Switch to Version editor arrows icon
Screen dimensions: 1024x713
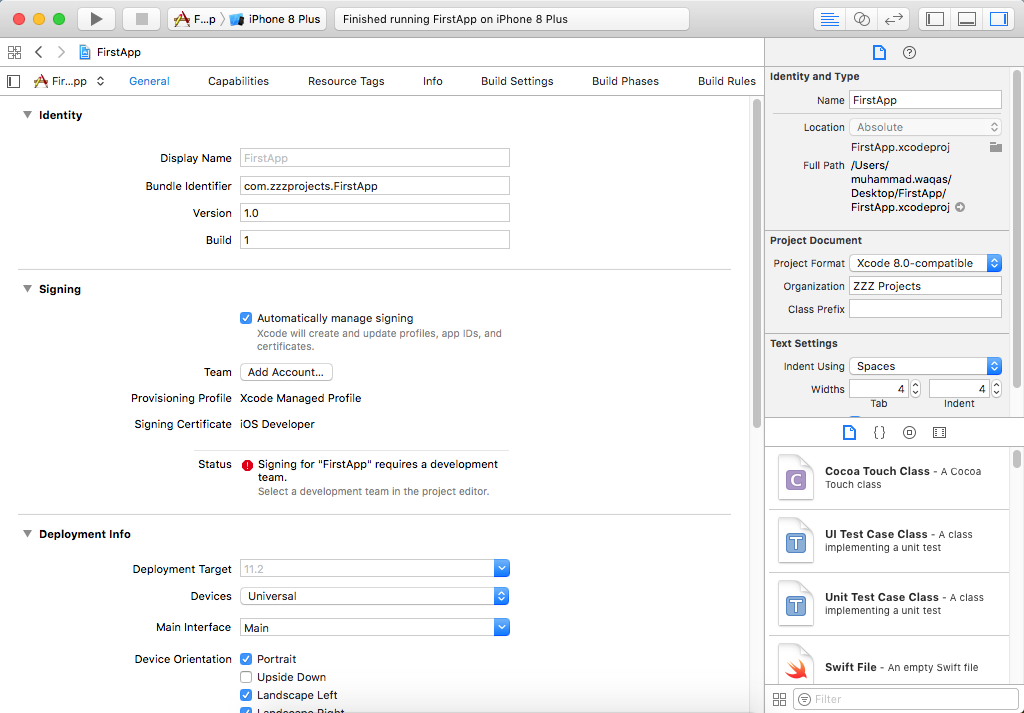pyautogui.click(x=893, y=19)
